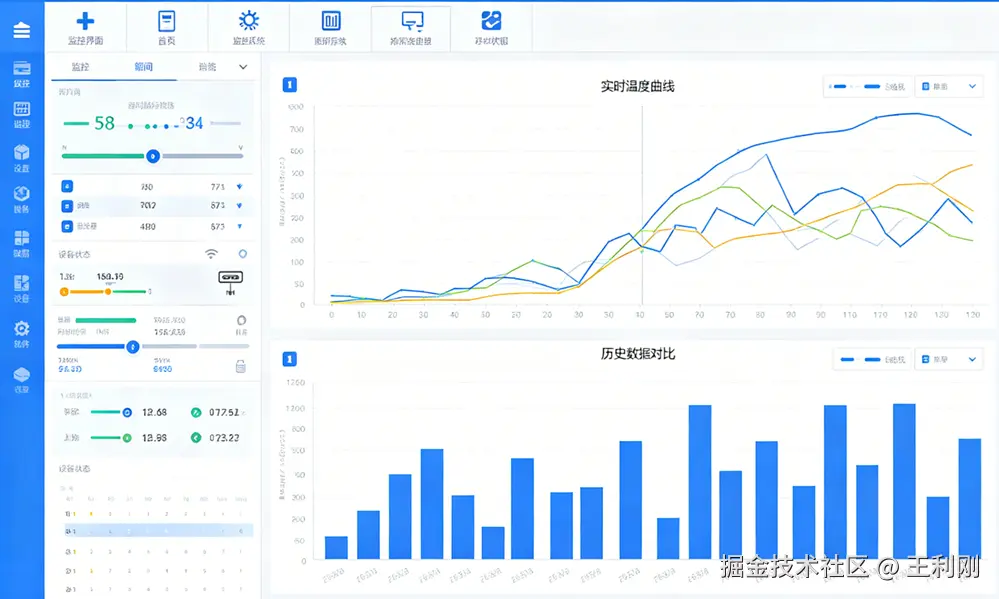This screenshot has width=999, height=599.
Task: Click the value 12.68
Action: (x=154, y=412)
